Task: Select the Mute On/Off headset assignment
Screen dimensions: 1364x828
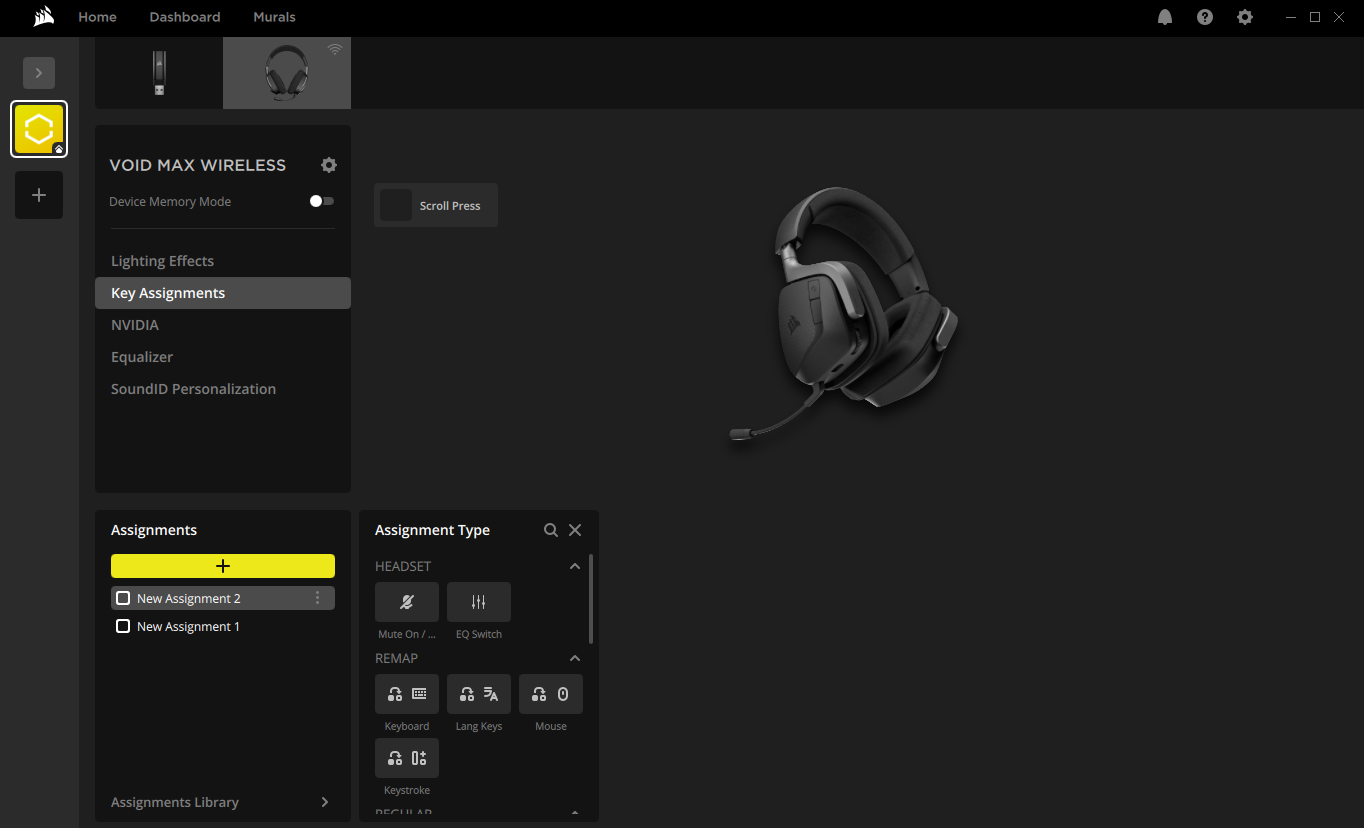Action: tap(406, 601)
